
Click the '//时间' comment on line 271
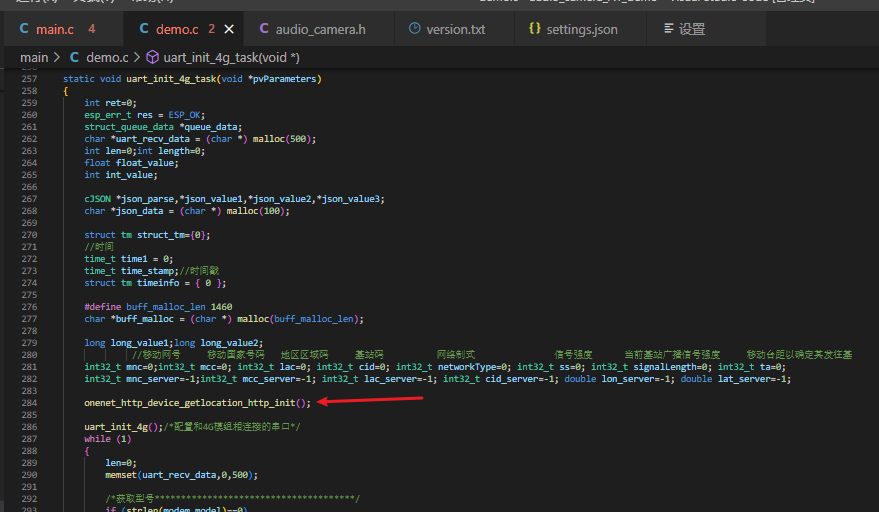pos(99,247)
